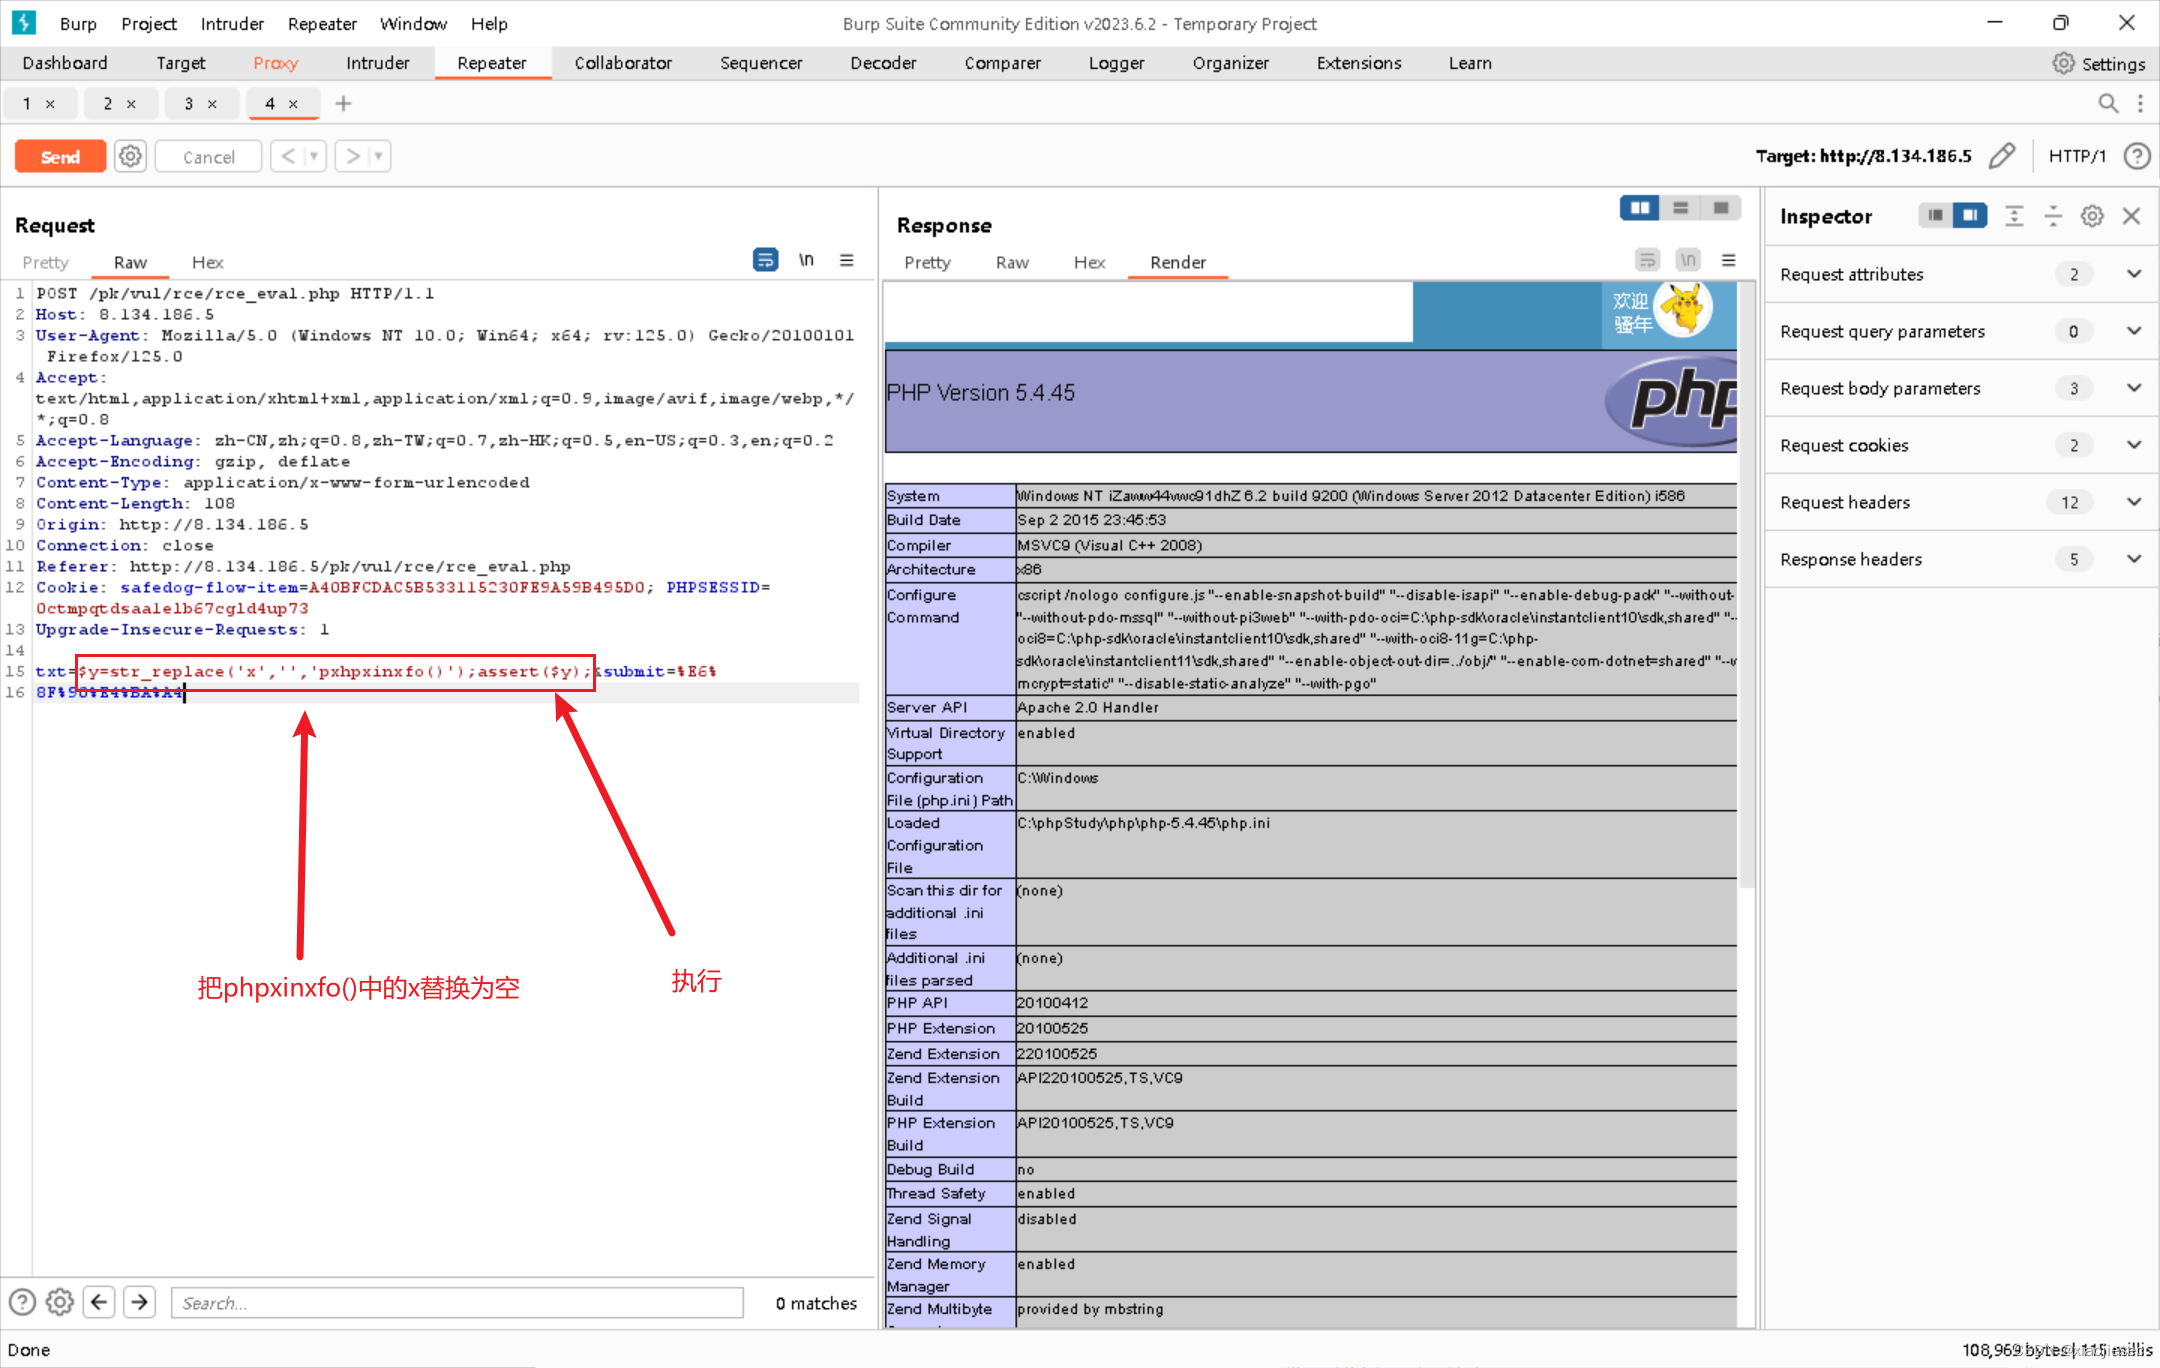Click the orange Send button

click(60, 156)
